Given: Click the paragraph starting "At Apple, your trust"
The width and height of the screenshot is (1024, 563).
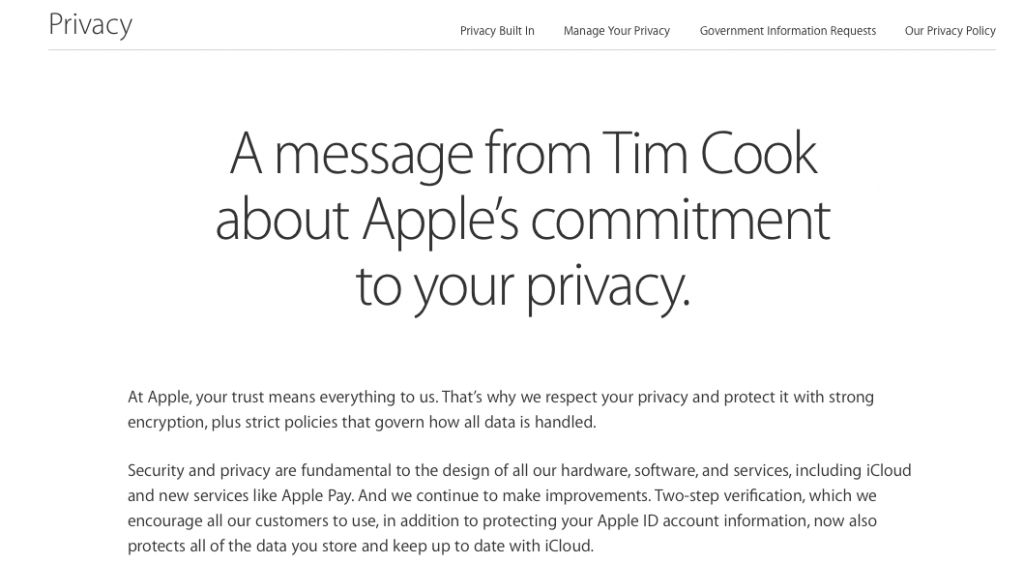Looking at the screenshot, I should pyautogui.click(x=500, y=410).
